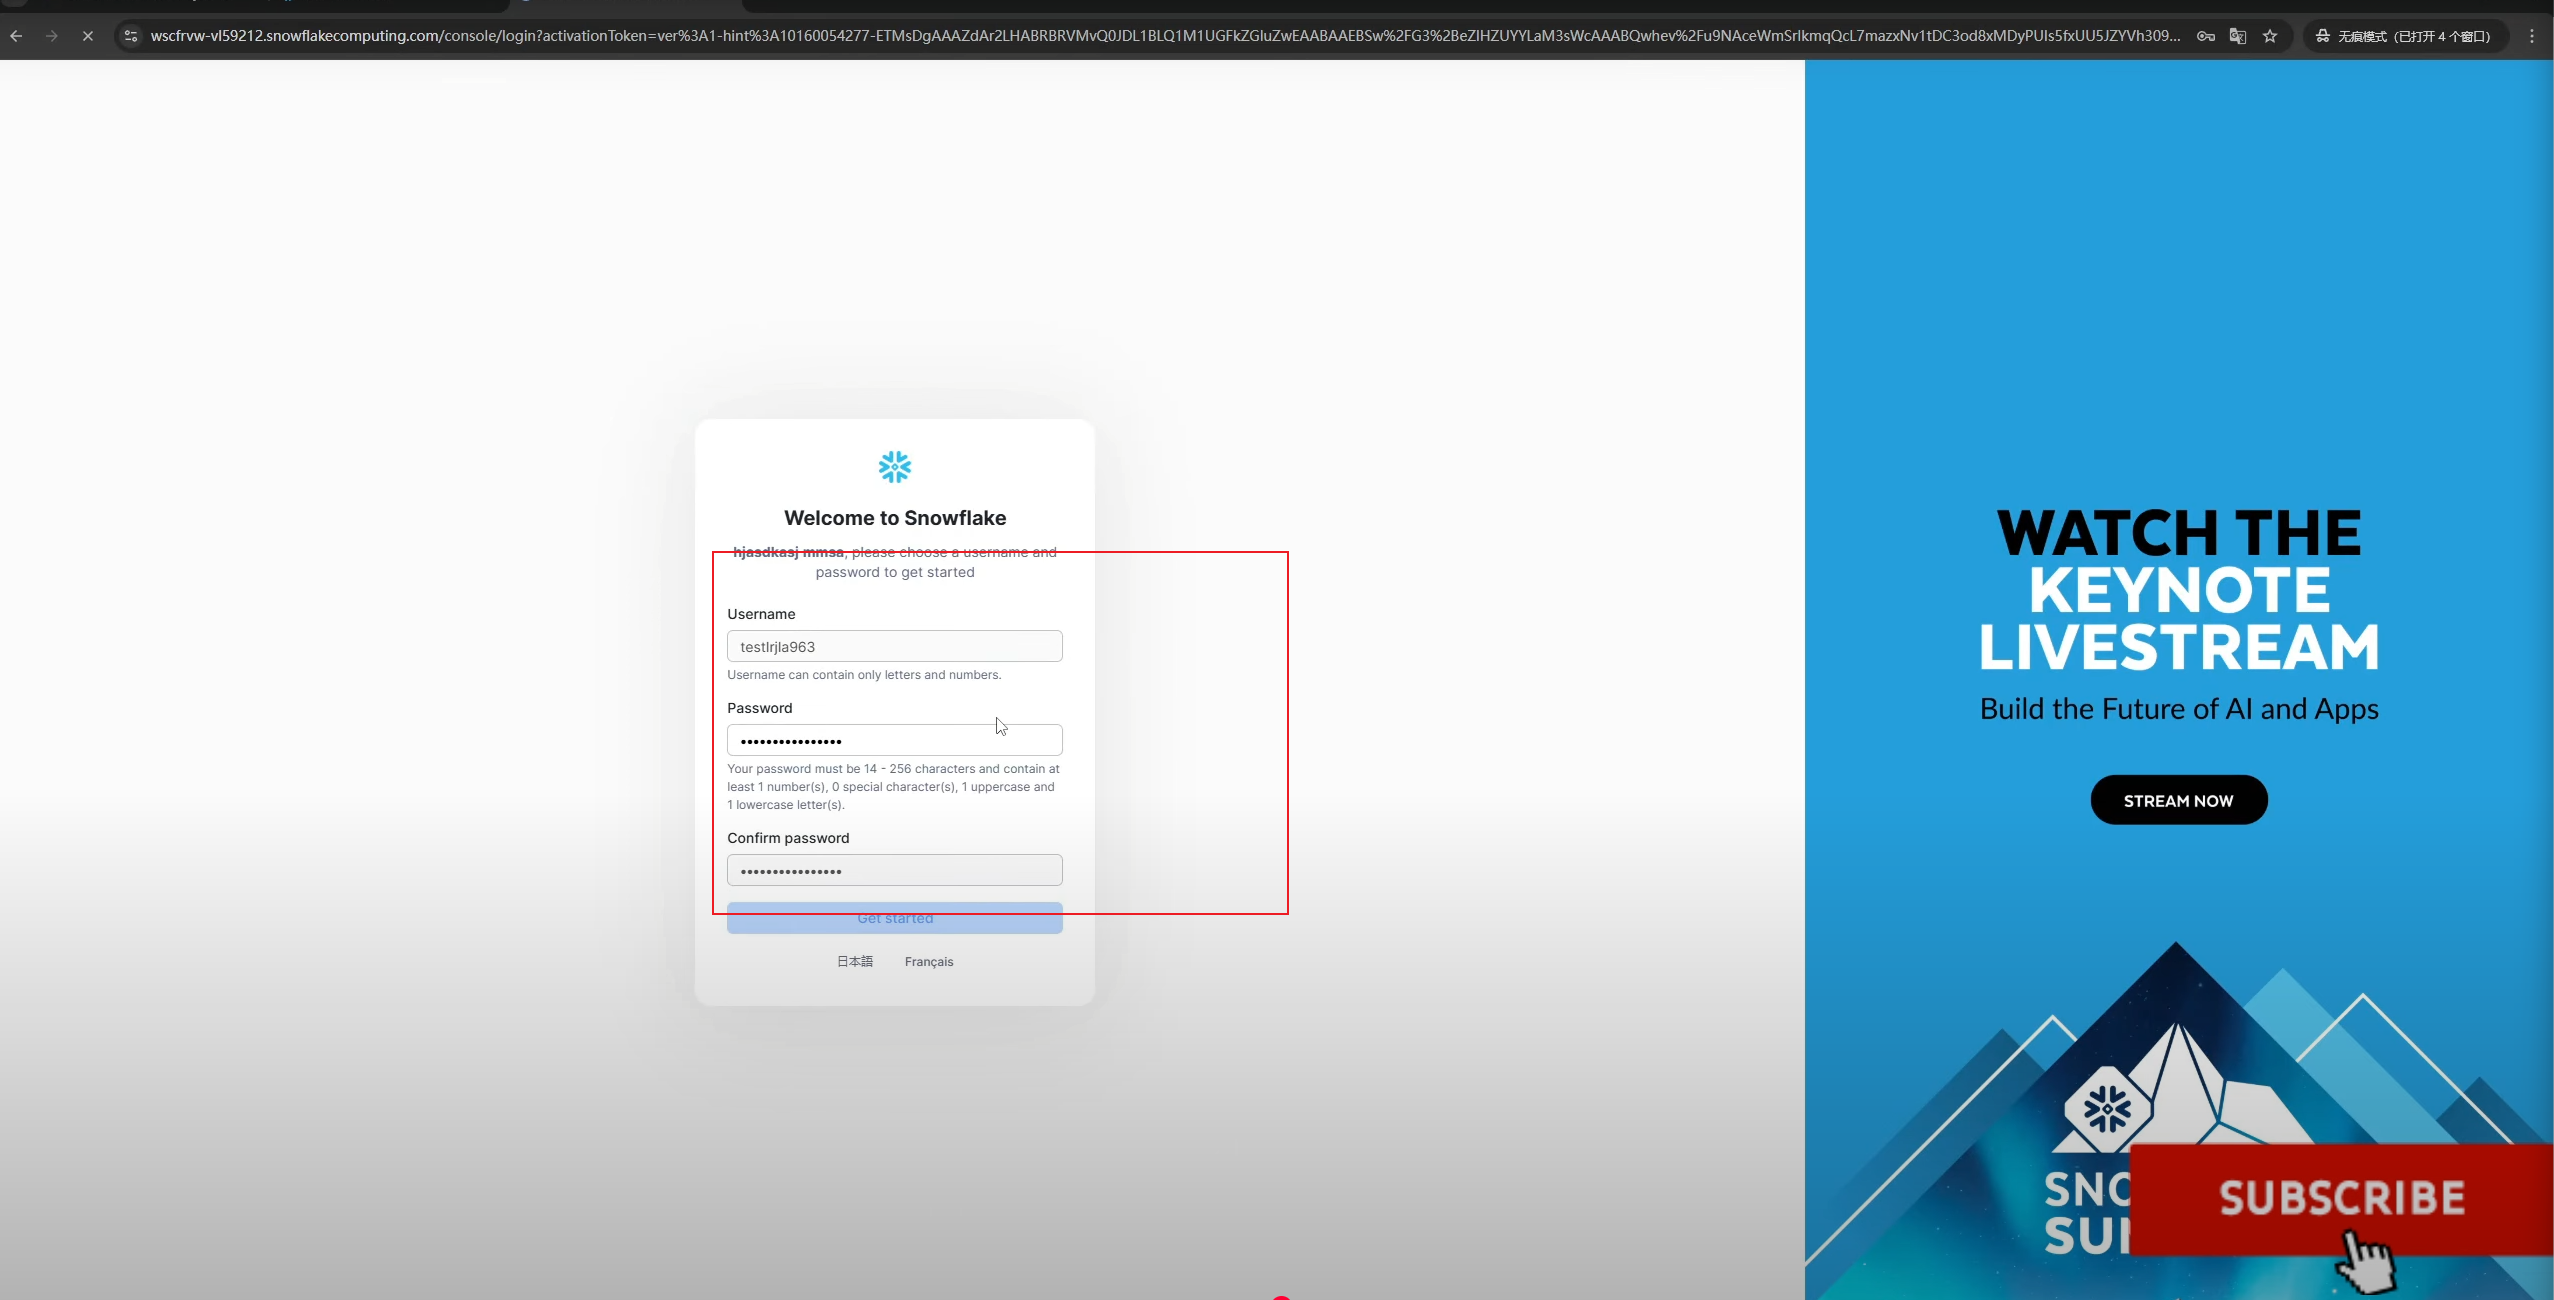2554x1300 pixels.
Task: Click the Password label
Action: (x=760, y=708)
